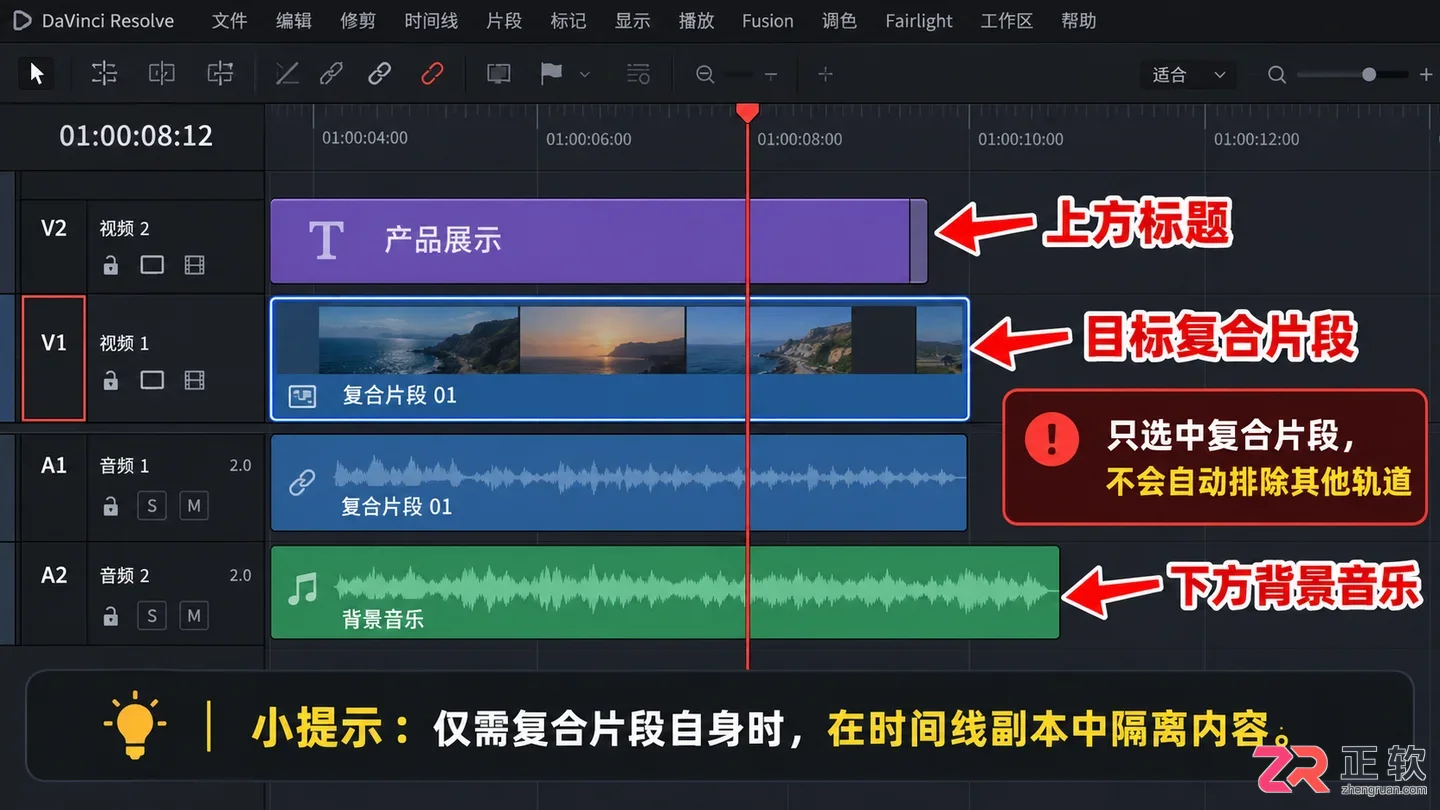Click the zoom out magnifier icon
The image size is (1440, 810).
coord(705,75)
